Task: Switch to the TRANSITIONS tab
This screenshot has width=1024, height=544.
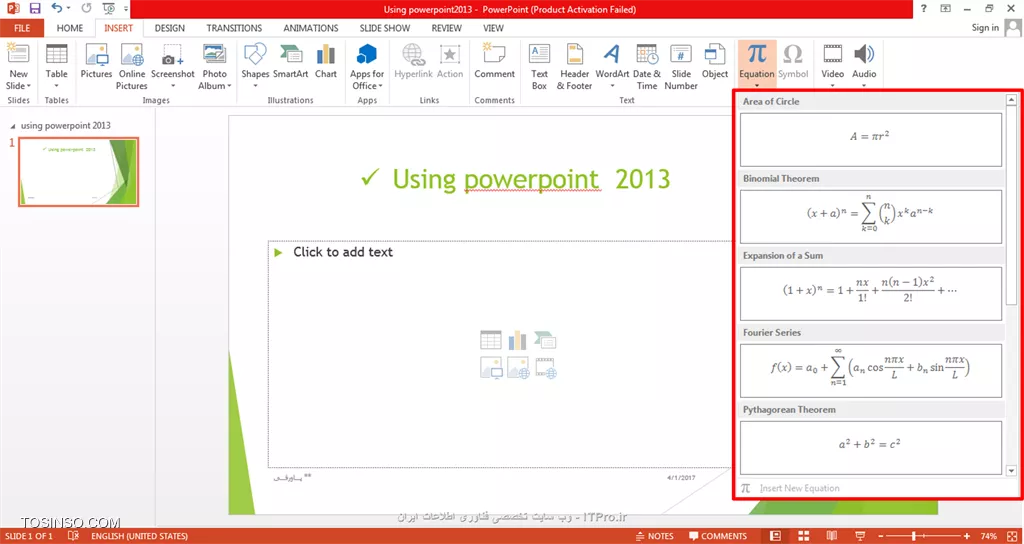Action: click(234, 28)
